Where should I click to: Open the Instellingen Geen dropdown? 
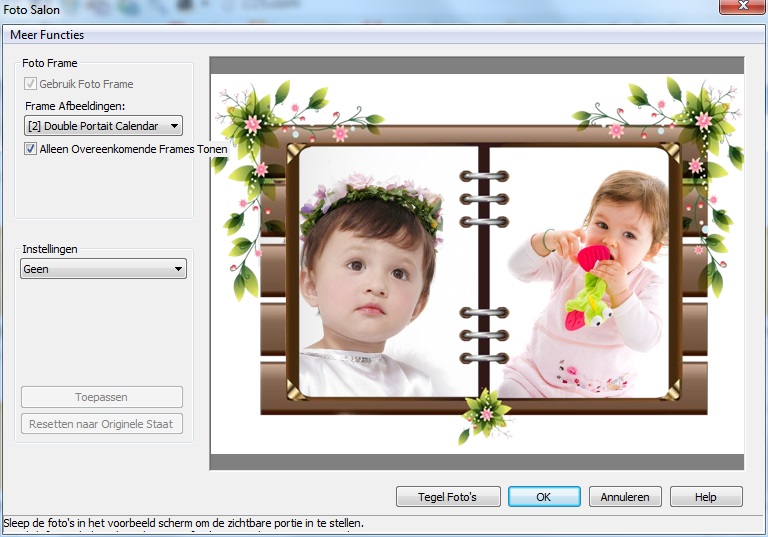pos(103,269)
